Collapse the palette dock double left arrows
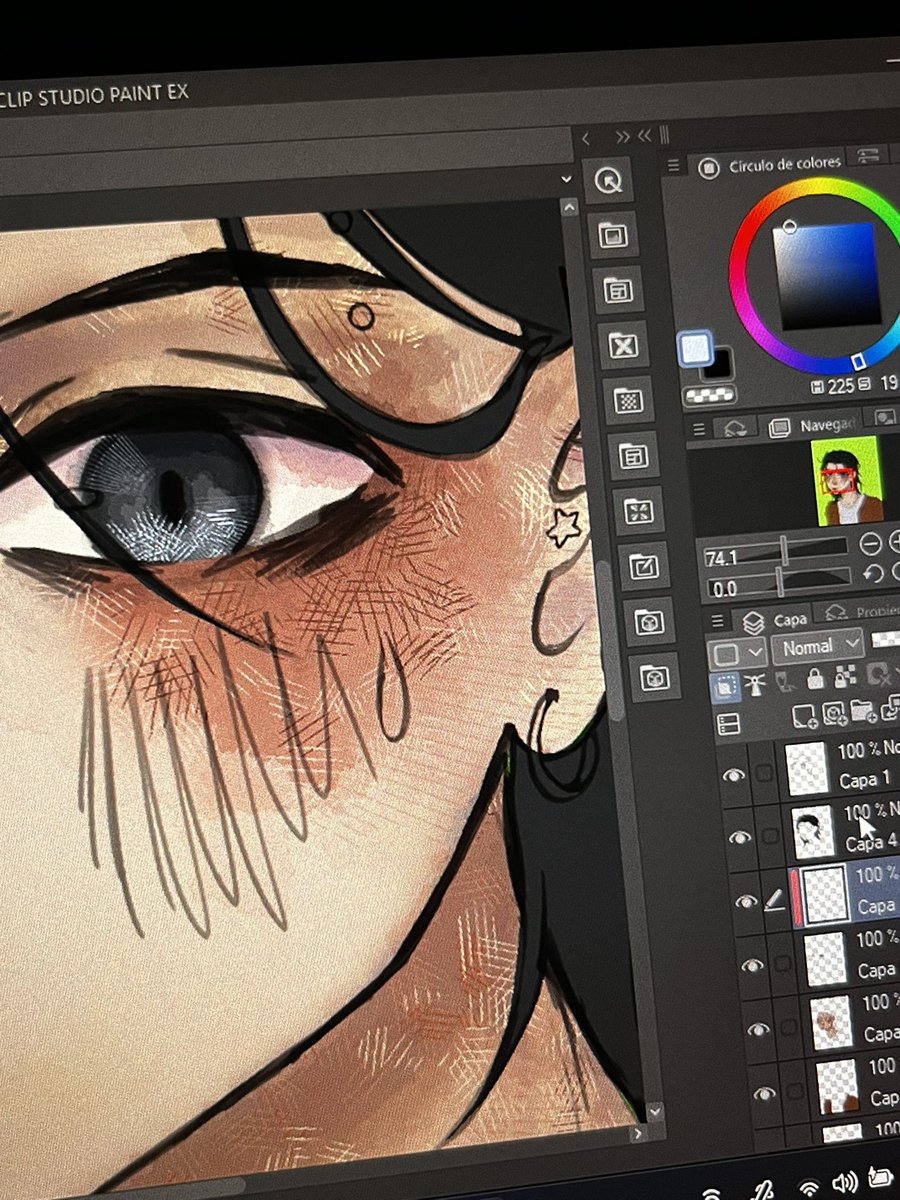 (645, 136)
